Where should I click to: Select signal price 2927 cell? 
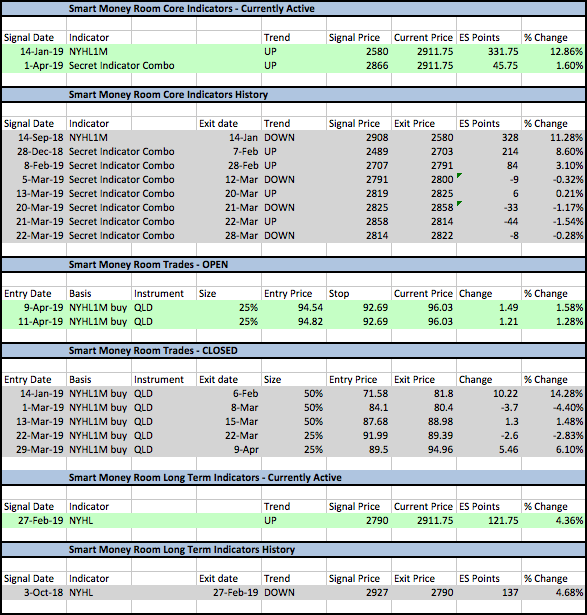(377, 592)
